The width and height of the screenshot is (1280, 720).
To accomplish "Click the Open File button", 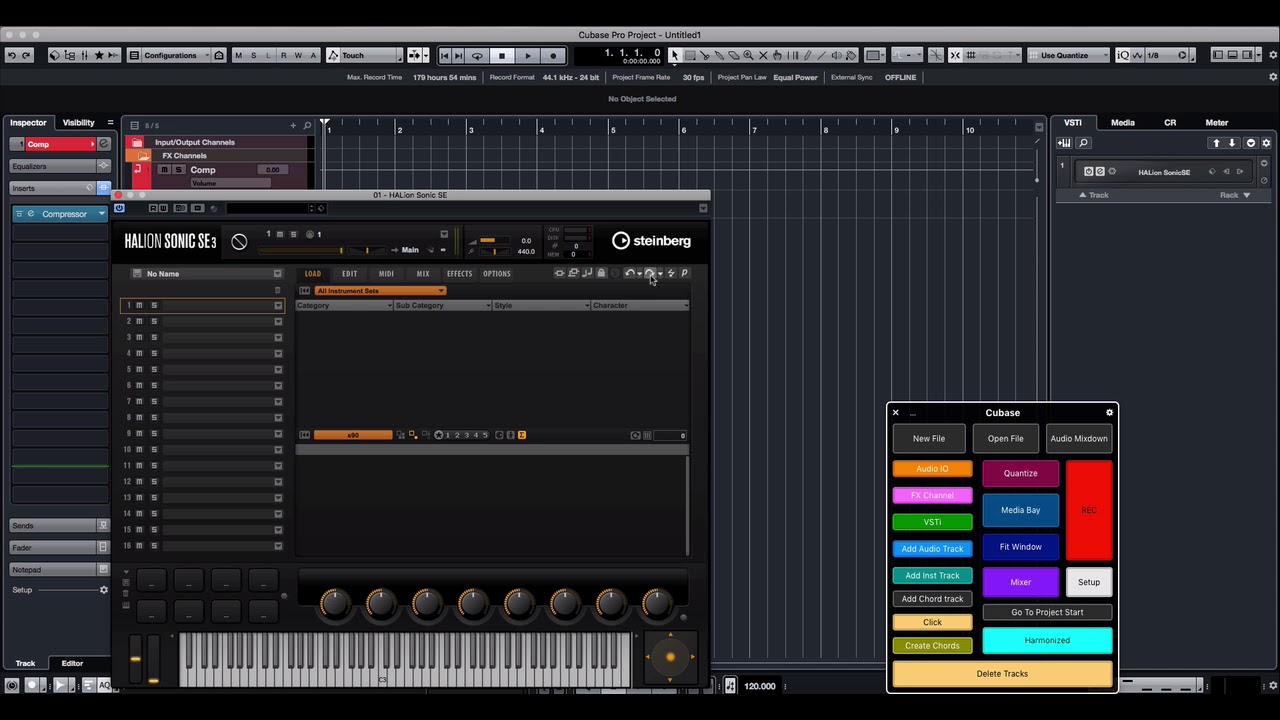I will (x=1005, y=438).
